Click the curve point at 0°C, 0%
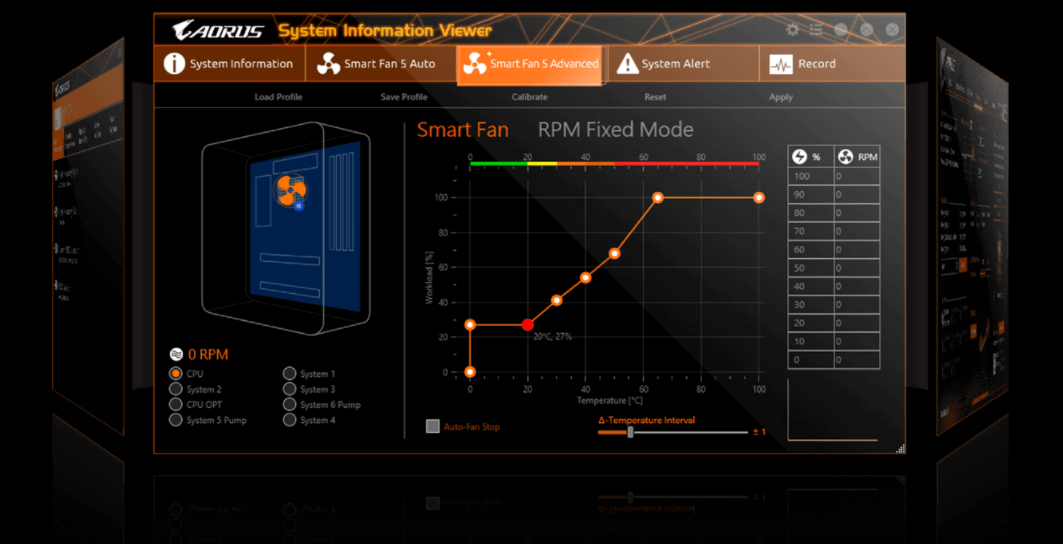 [x=470, y=372]
